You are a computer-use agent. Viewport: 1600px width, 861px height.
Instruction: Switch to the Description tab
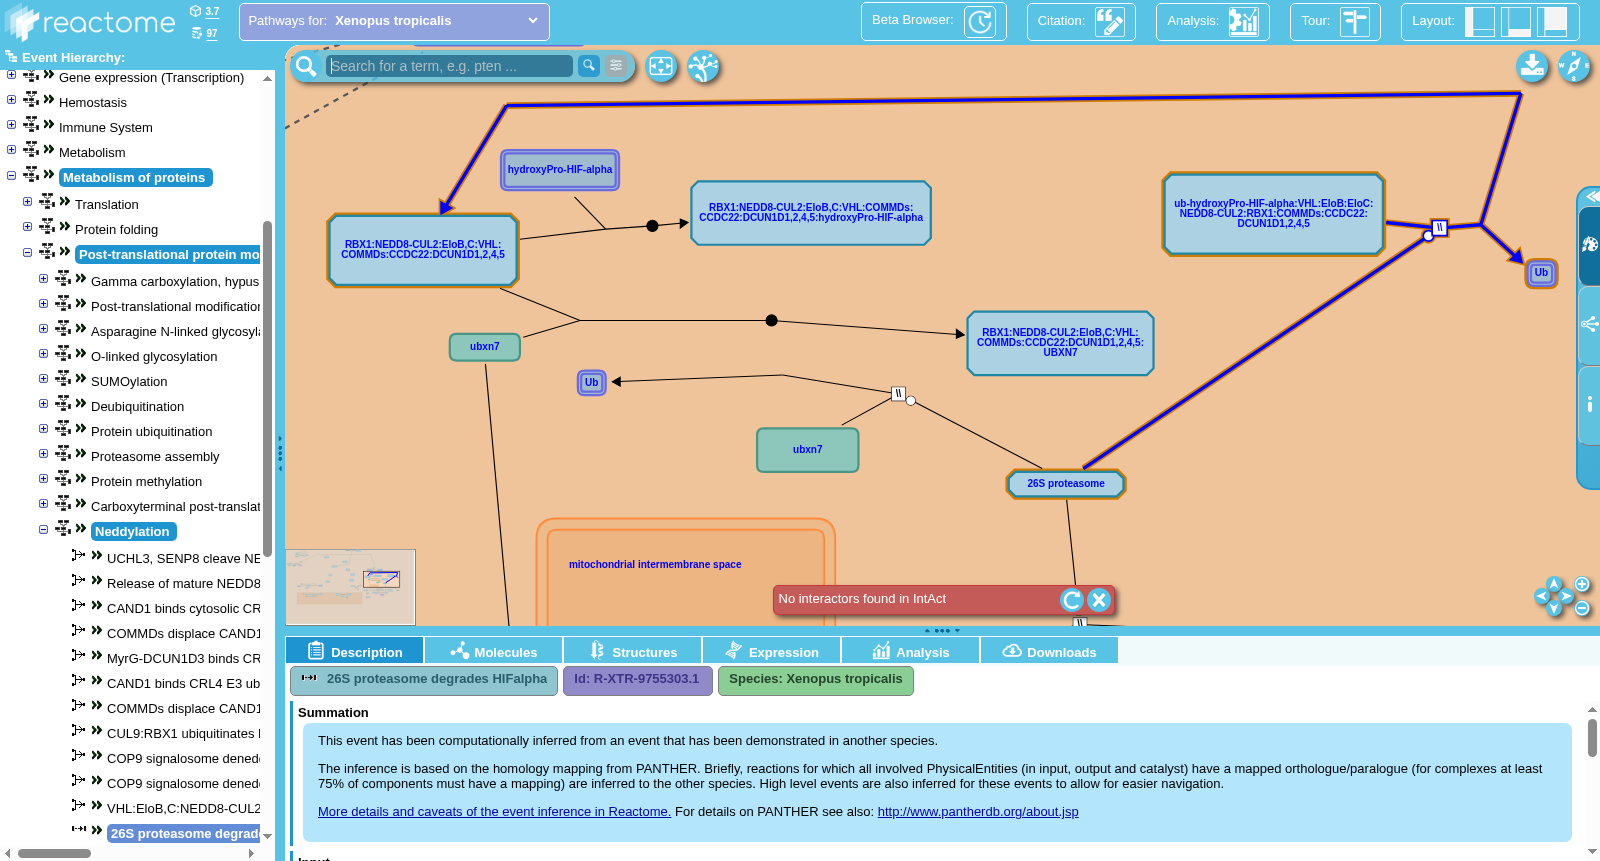tap(354, 651)
